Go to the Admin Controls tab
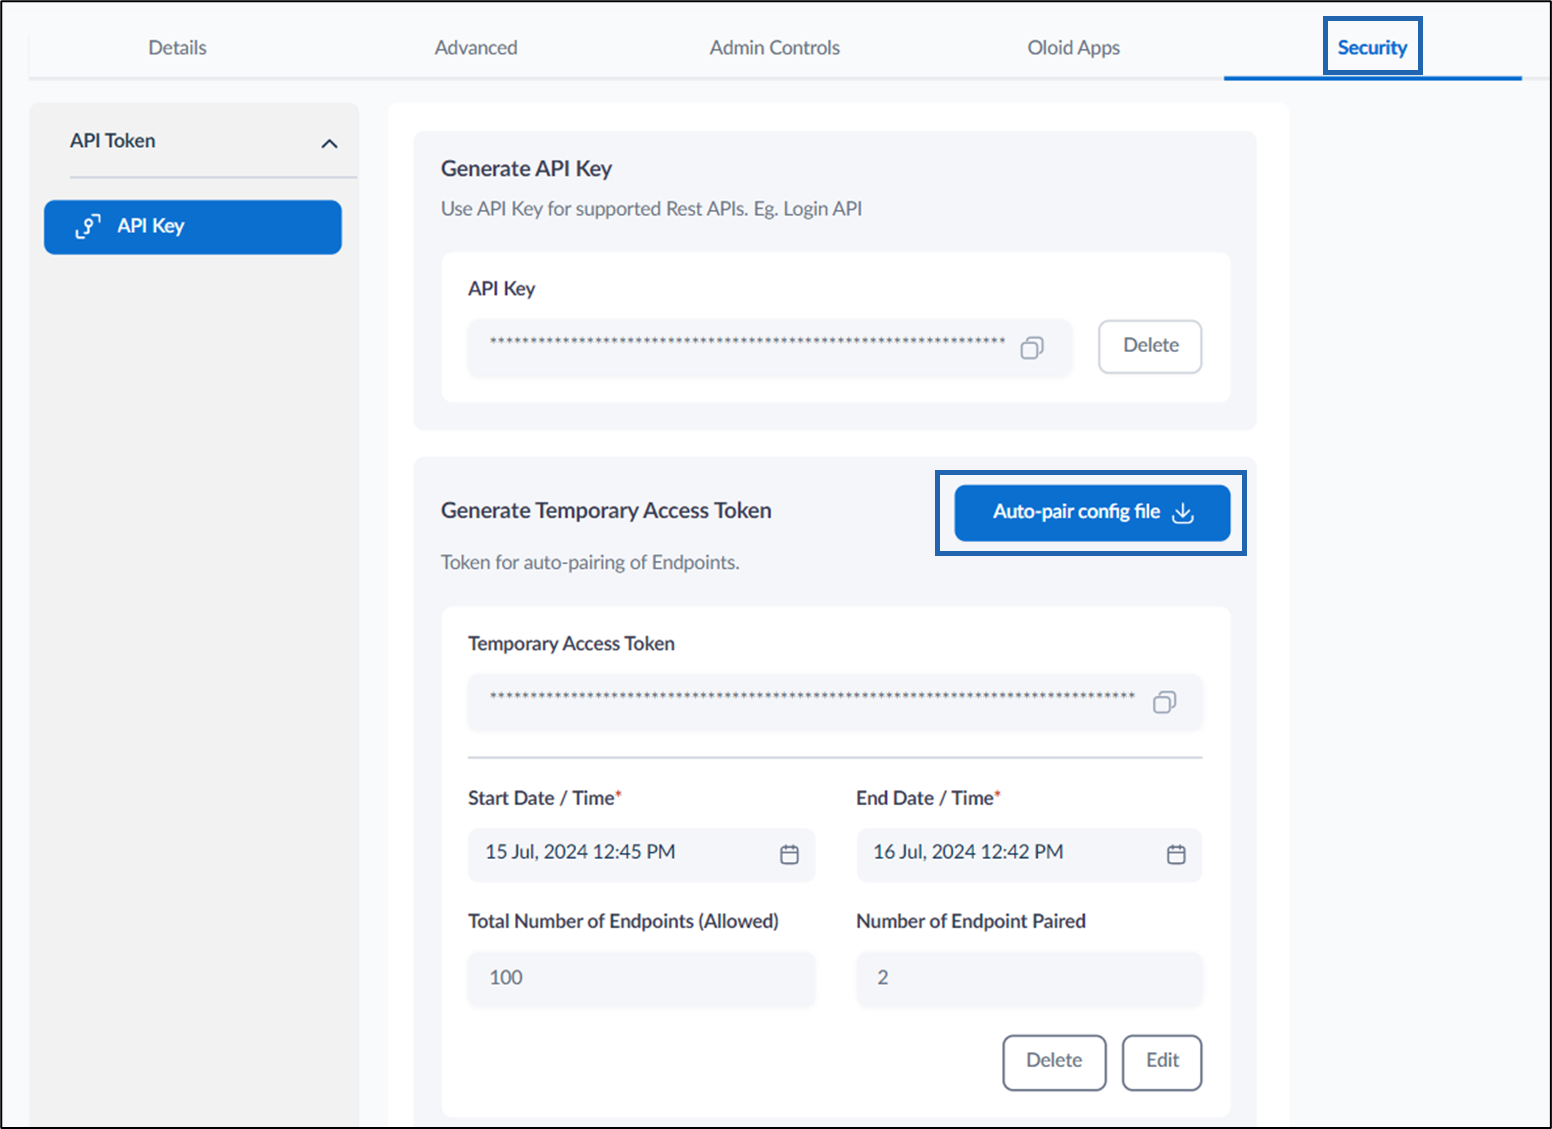 [x=775, y=47]
